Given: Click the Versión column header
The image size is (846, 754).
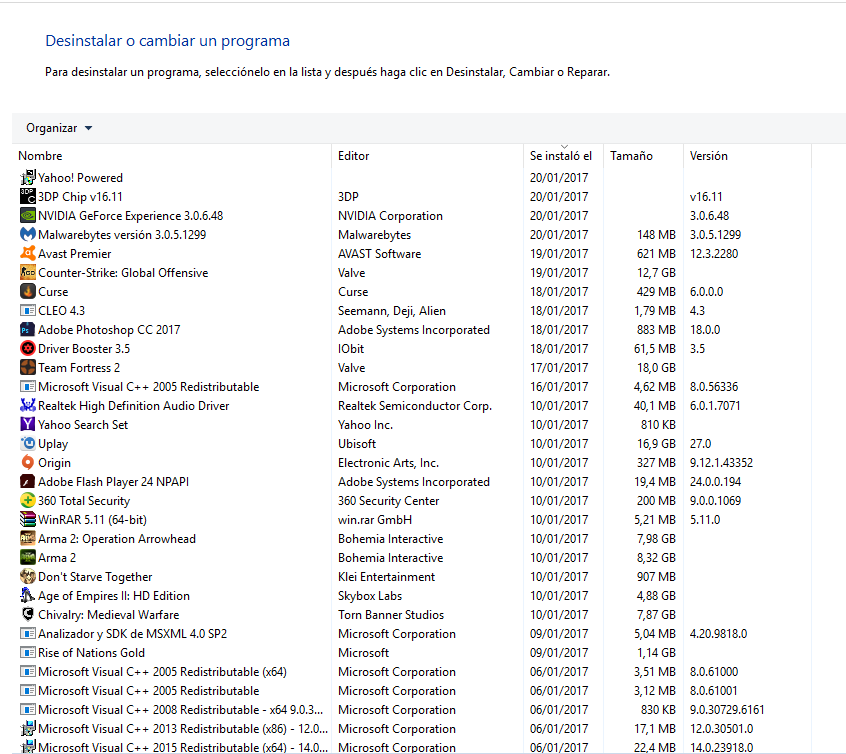Looking at the screenshot, I should point(708,156).
